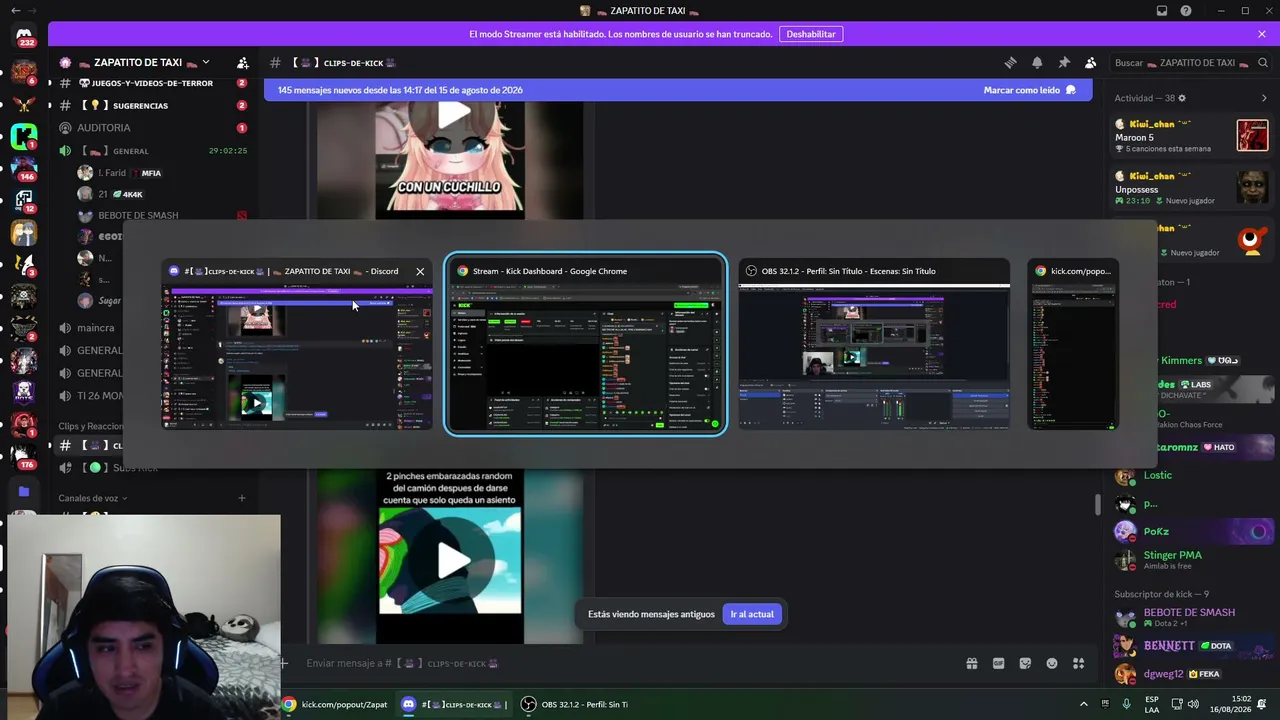
Task: Click the plus attach button in message bar
Action: [x=285, y=663]
